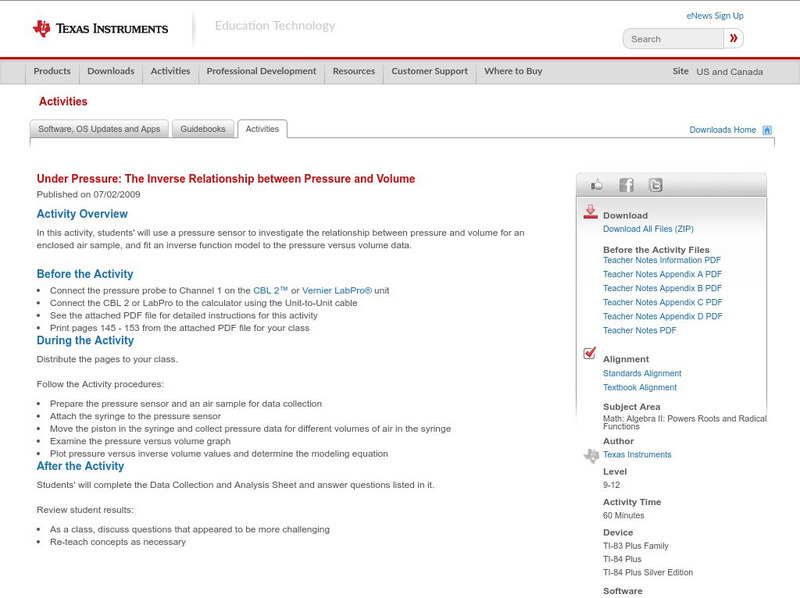Open the Customer Support menu
Image resolution: width=800 pixels, height=598 pixels.
tap(430, 71)
